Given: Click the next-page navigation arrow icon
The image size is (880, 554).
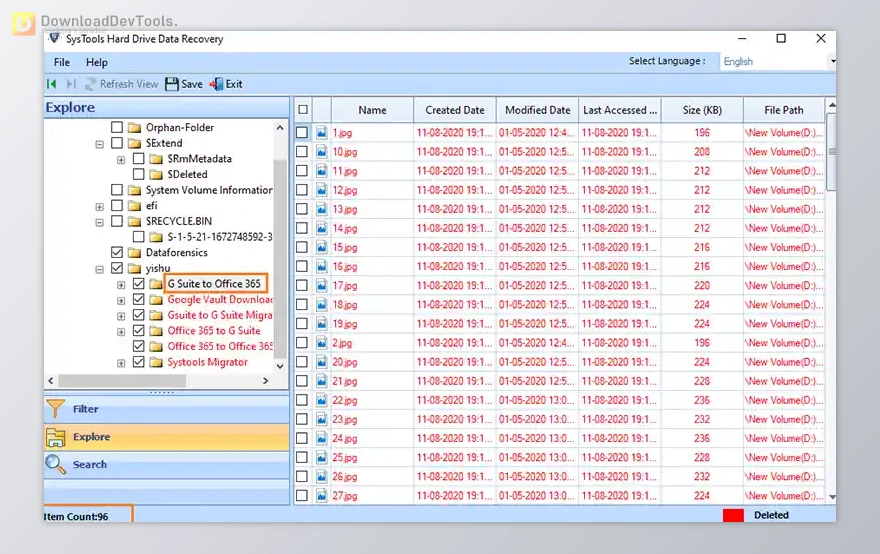Looking at the screenshot, I should [x=71, y=84].
